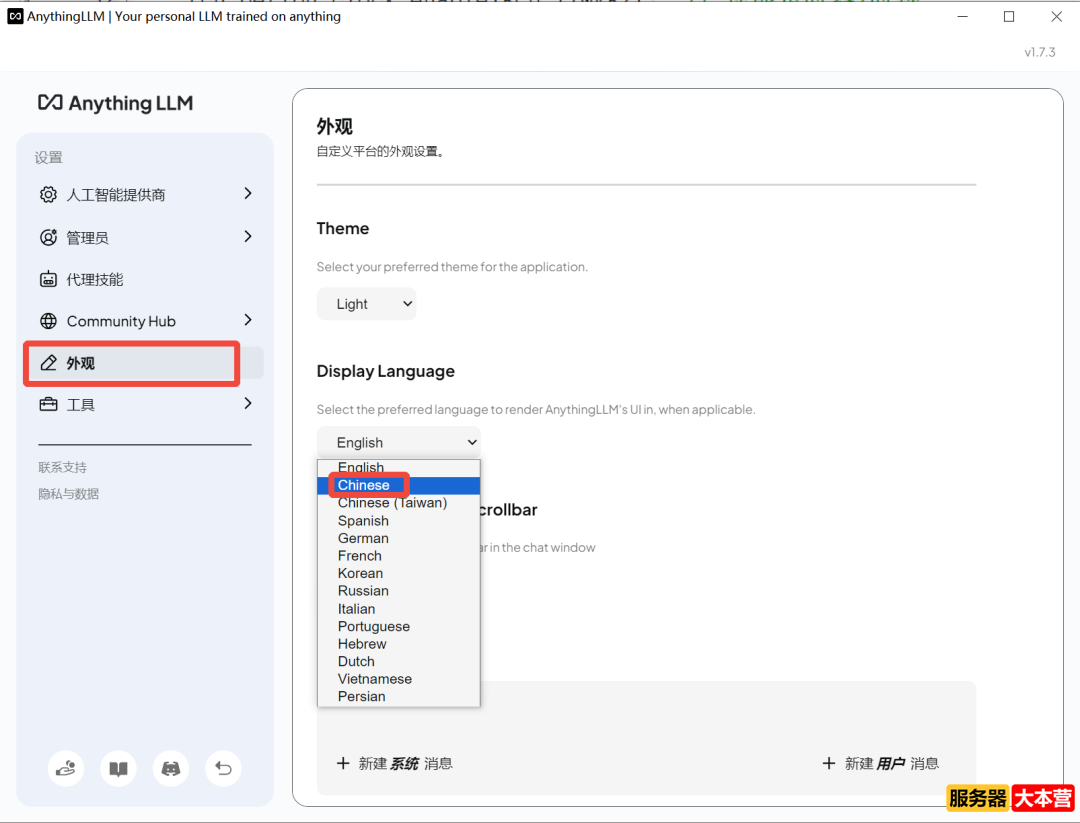Click the 隐私与数据 link
Screen dimensions: 1080x823
pyautogui.click(x=69, y=494)
